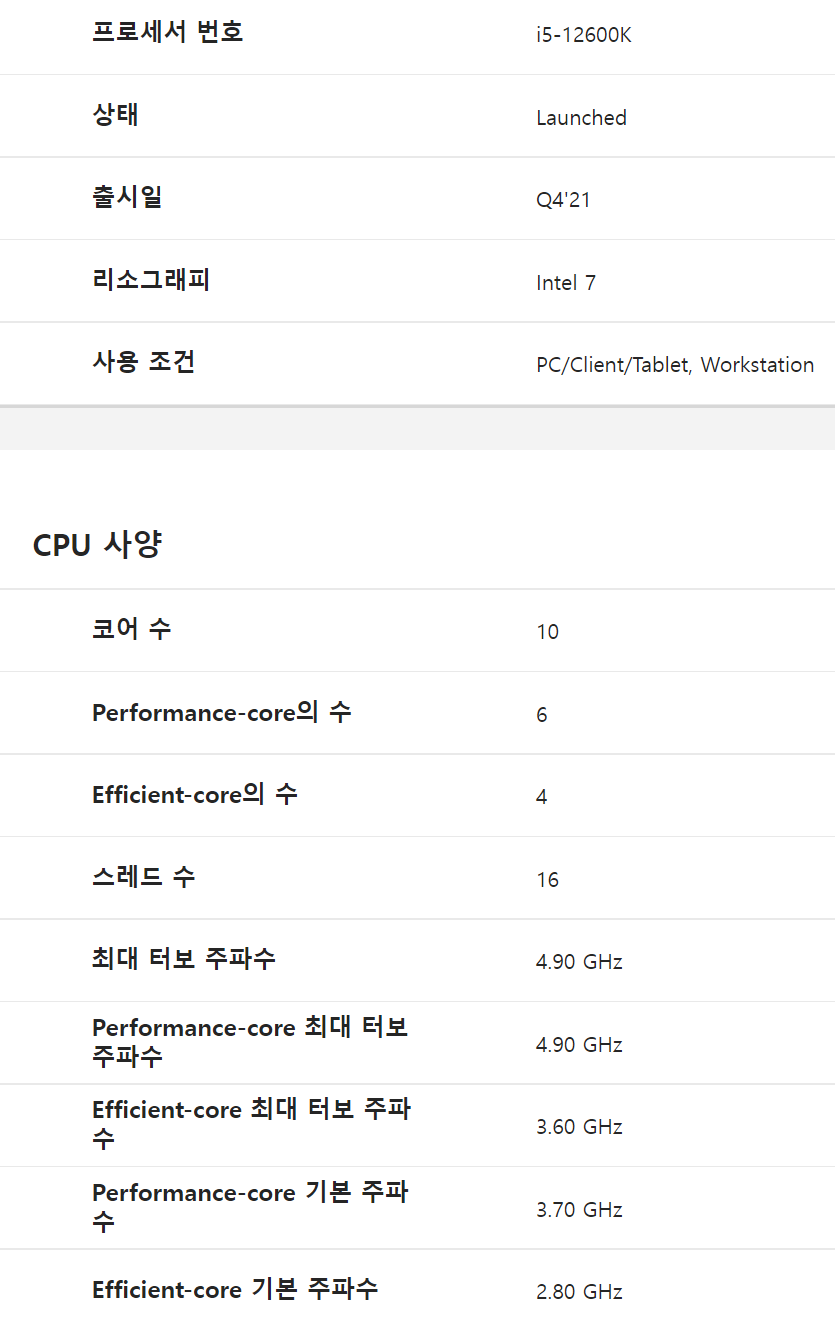Select 4.90 GHz in '최대 터보 주파수' row

[x=579, y=962]
